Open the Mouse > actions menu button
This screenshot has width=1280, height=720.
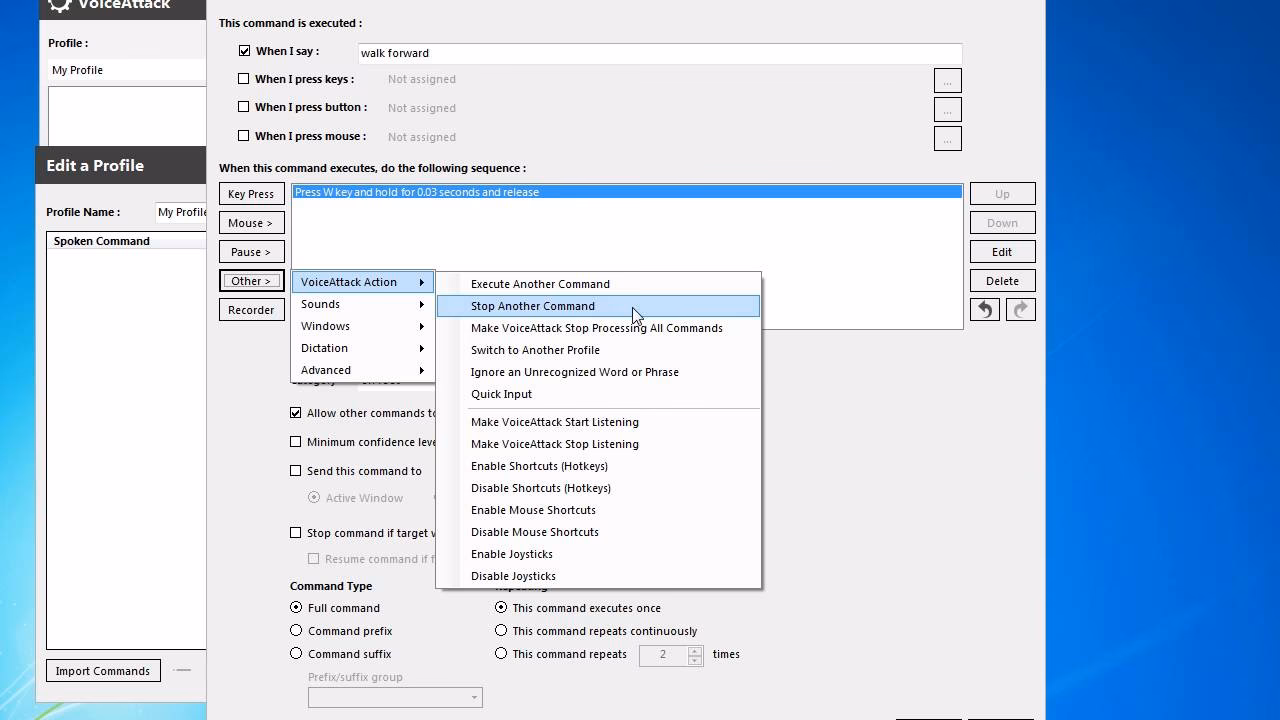point(251,223)
